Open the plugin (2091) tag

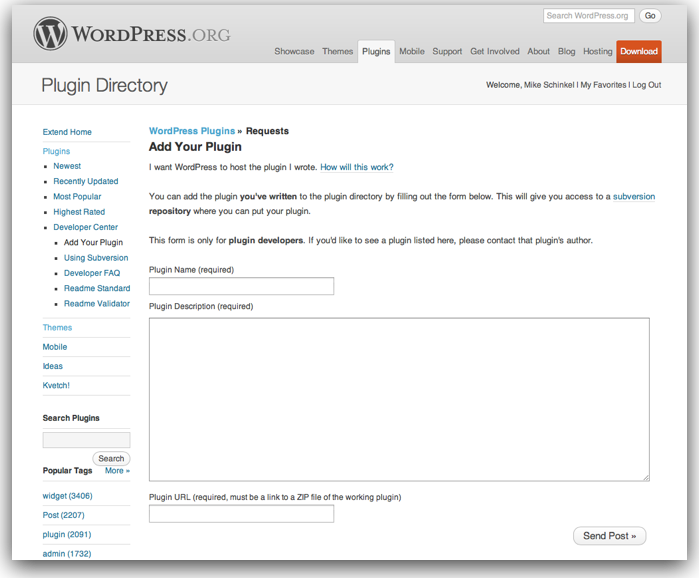[66, 534]
